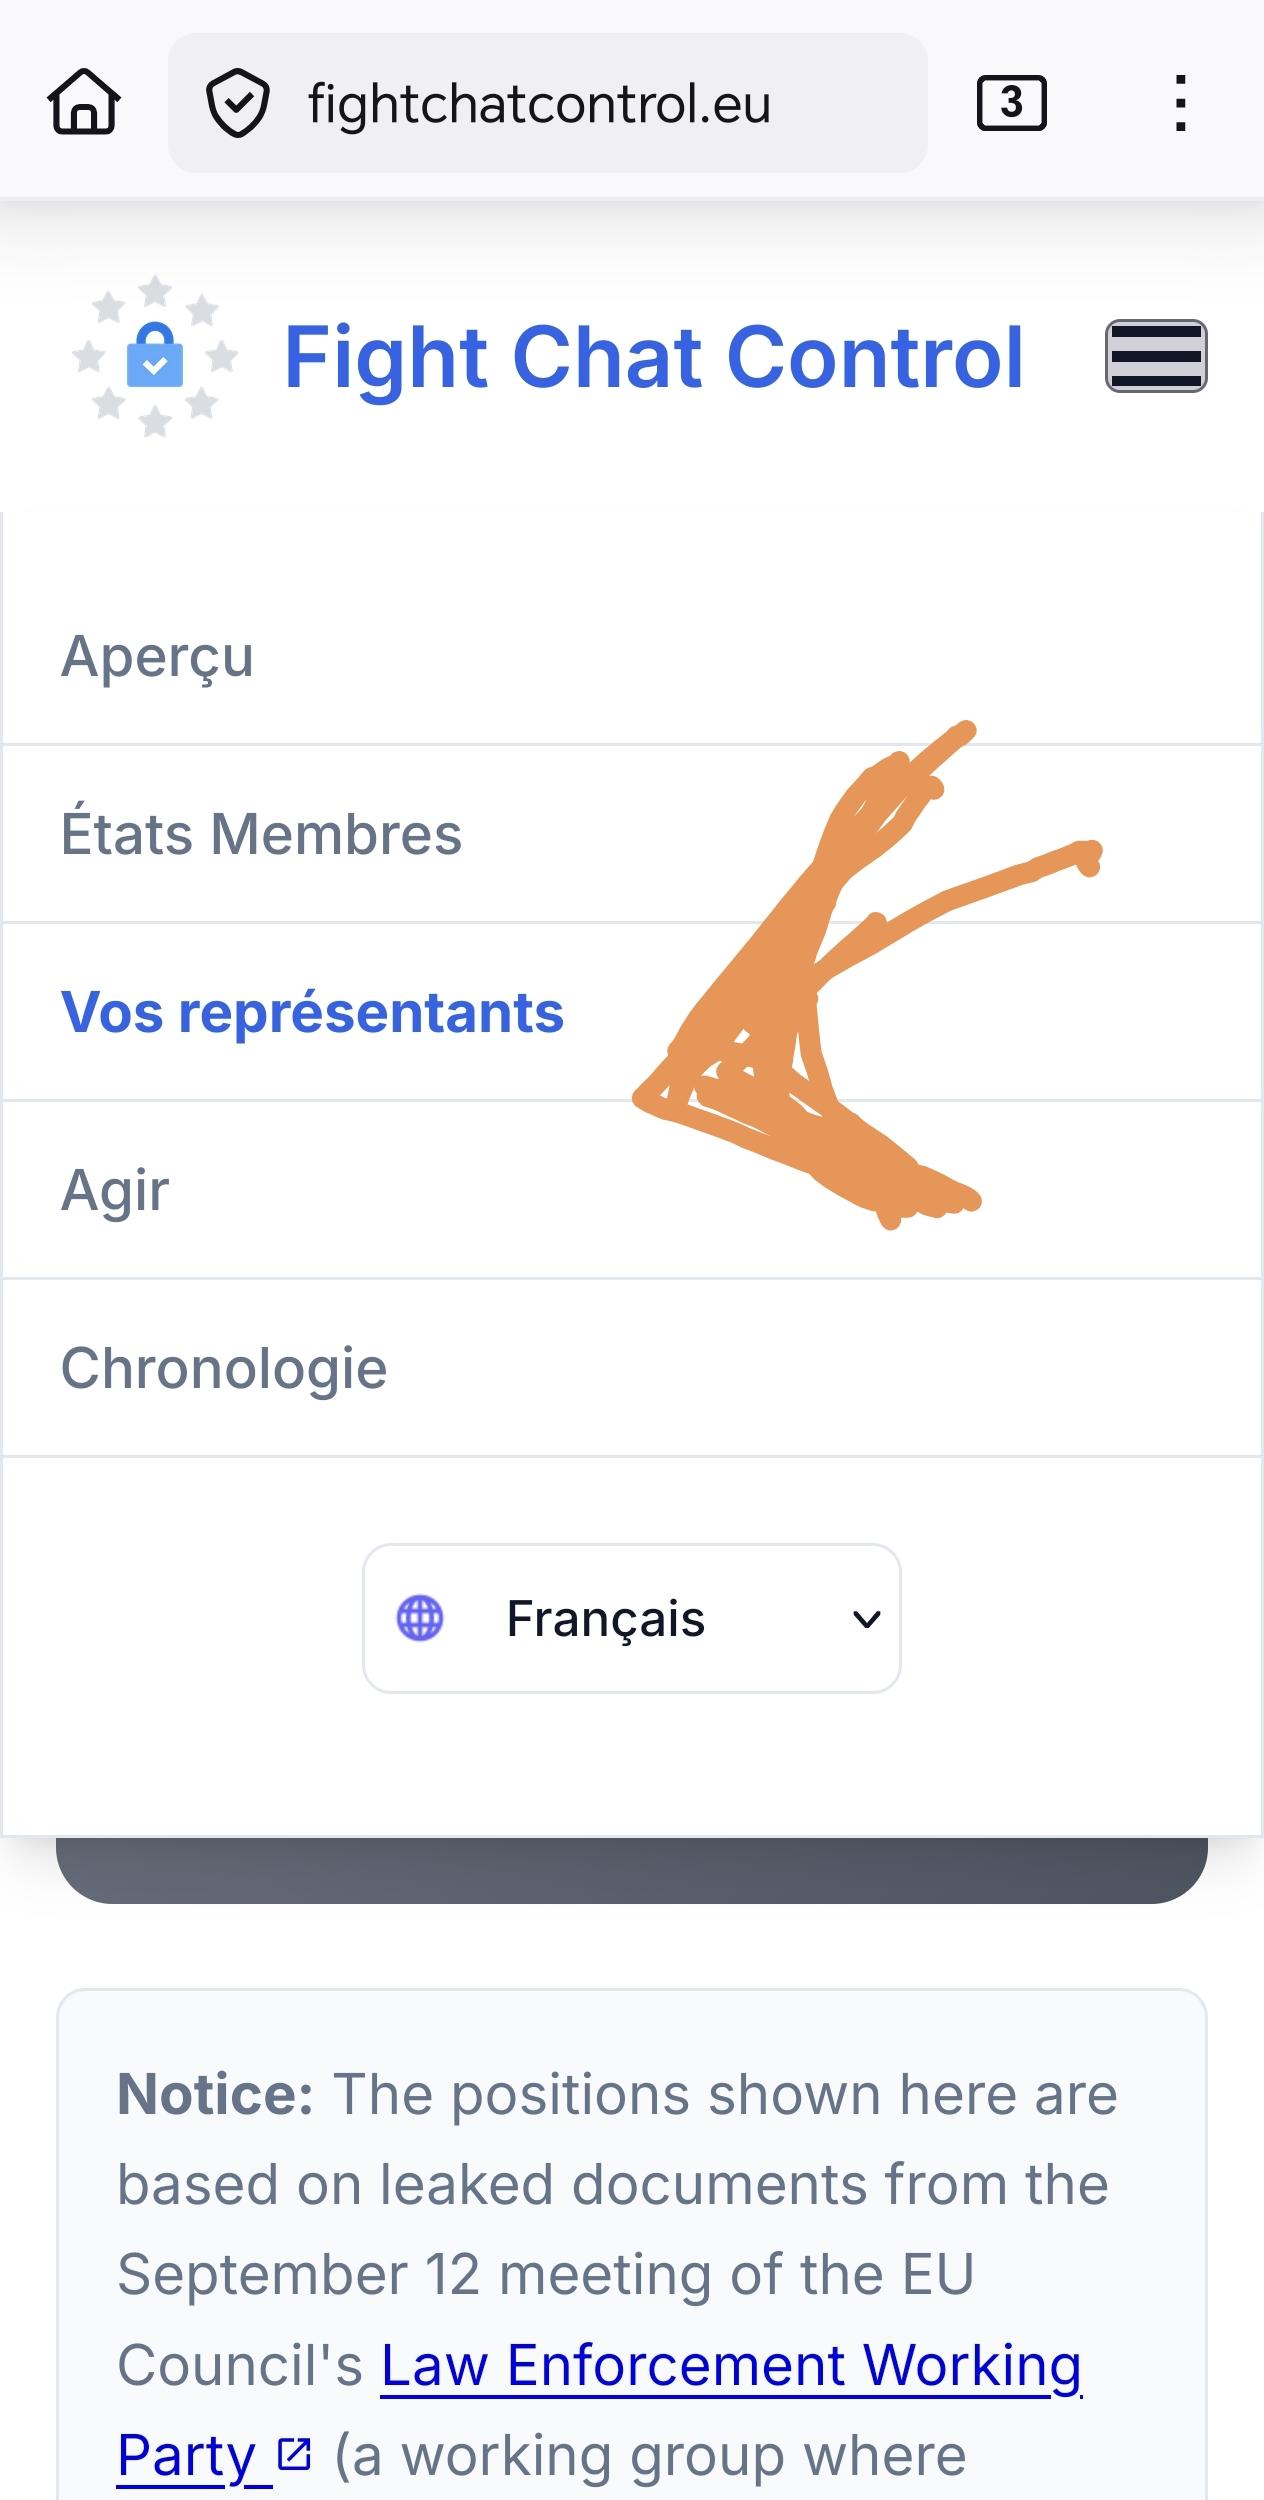
Task: Click the language selector chevron arrow
Action: pyautogui.click(x=866, y=1618)
